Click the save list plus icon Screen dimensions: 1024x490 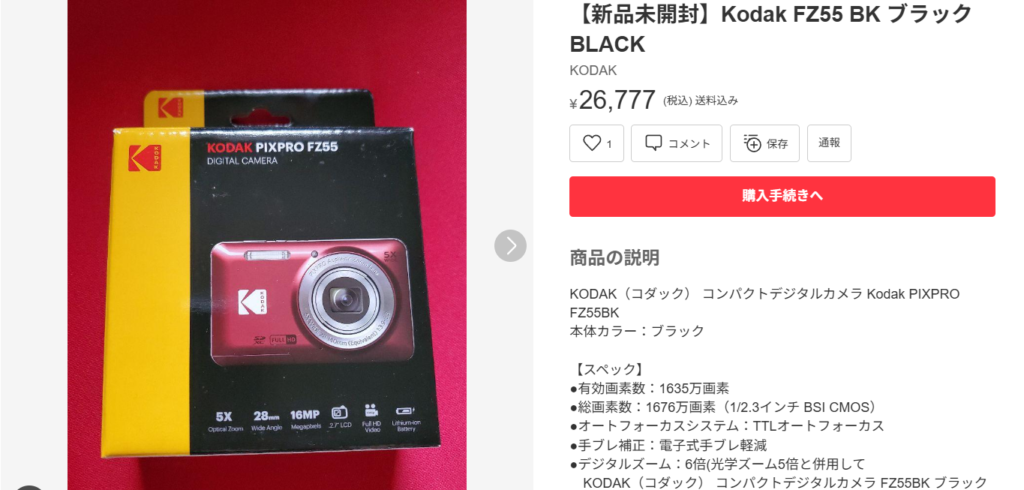[x=752, y=143]
